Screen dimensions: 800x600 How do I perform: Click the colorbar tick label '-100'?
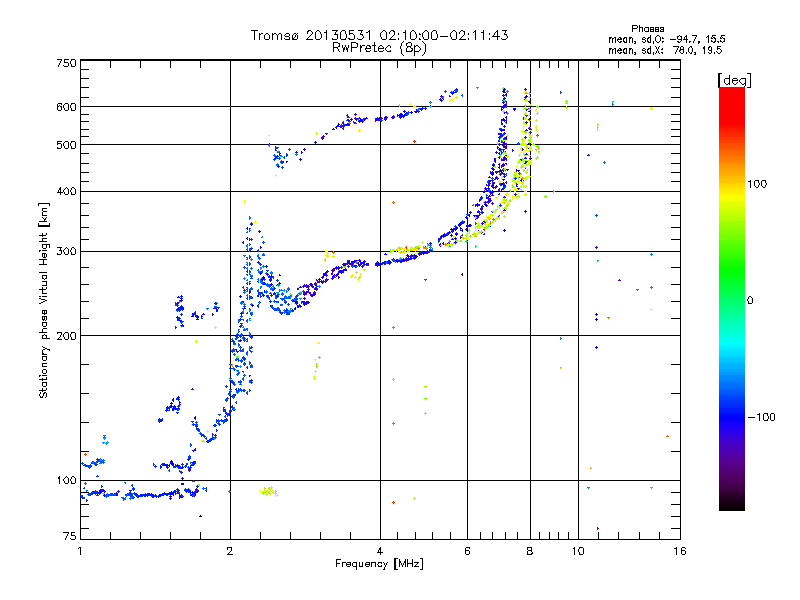pyautogui.click(x=761, y=417)
